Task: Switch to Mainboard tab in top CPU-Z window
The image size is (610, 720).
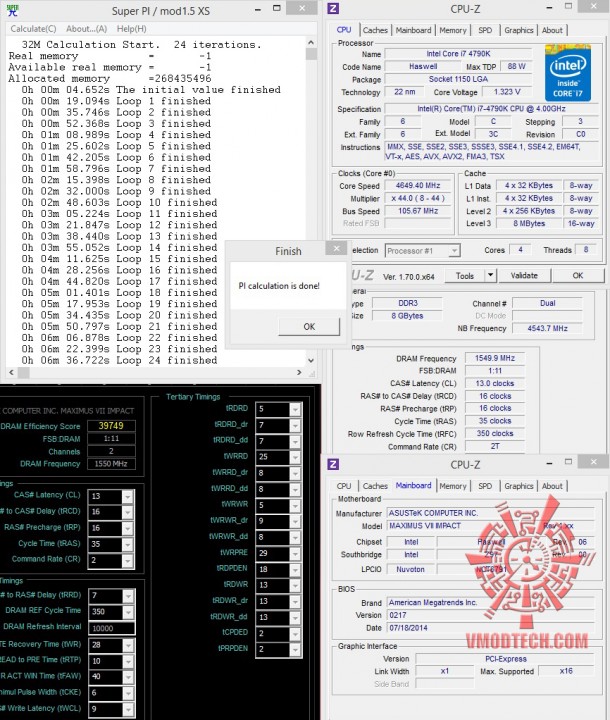Action: [413, 30]
